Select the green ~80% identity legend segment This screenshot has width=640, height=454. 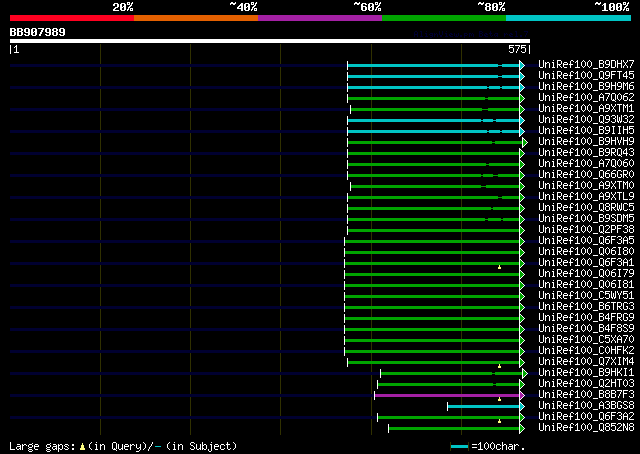(444, 18)
